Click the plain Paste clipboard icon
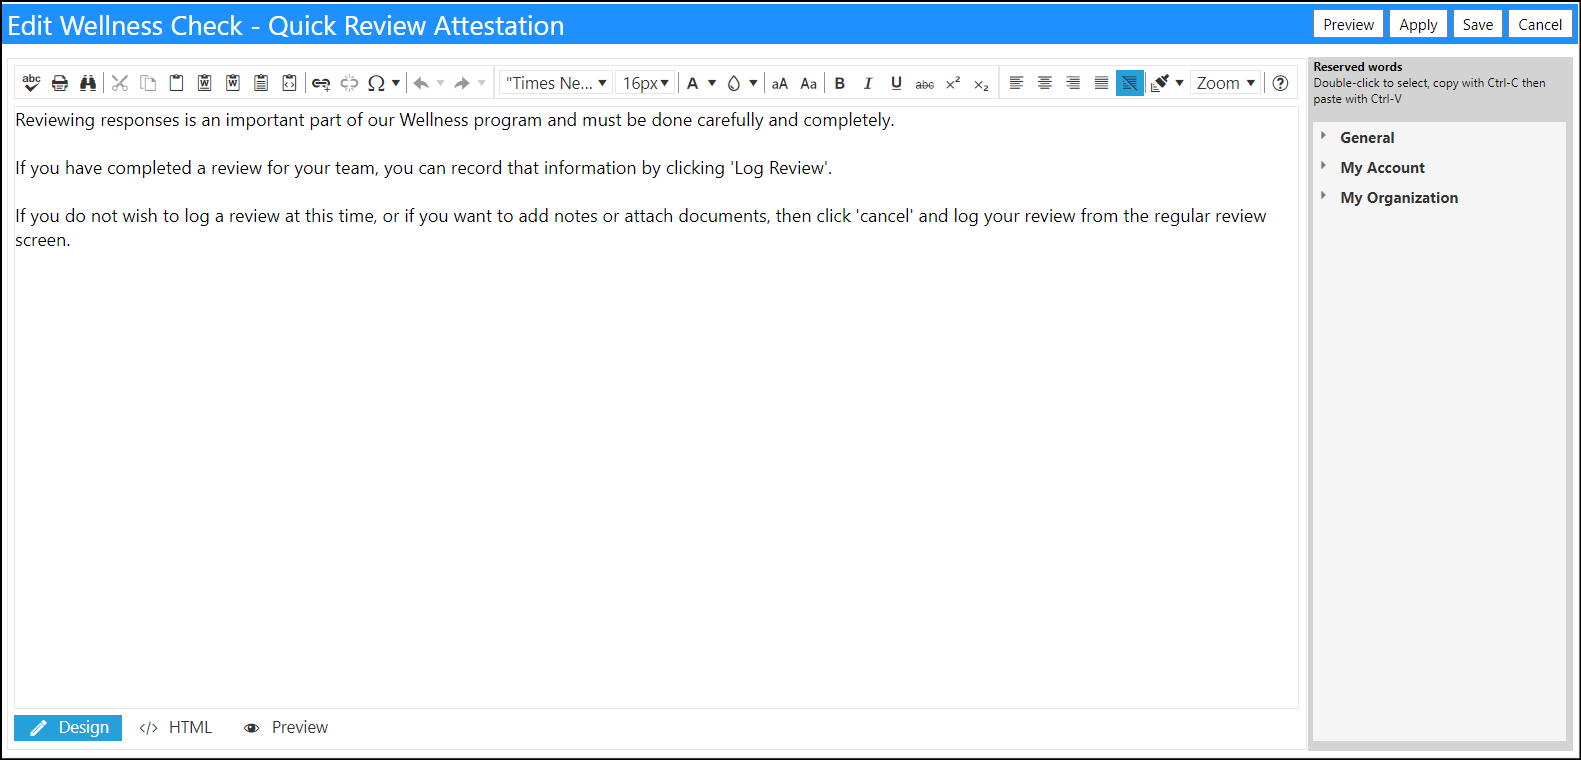 click(176, 83)
